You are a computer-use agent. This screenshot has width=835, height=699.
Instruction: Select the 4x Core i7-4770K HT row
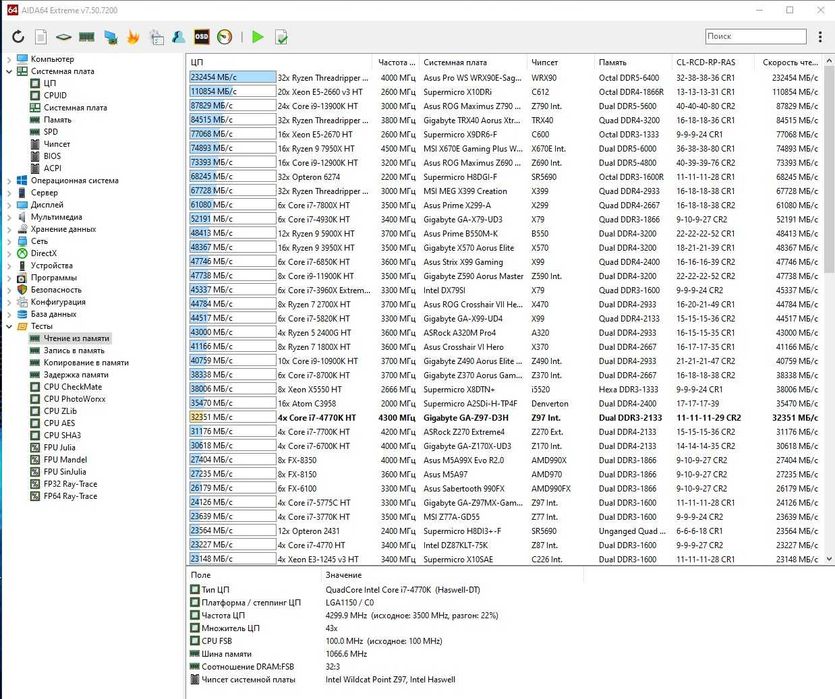[503, 418]
